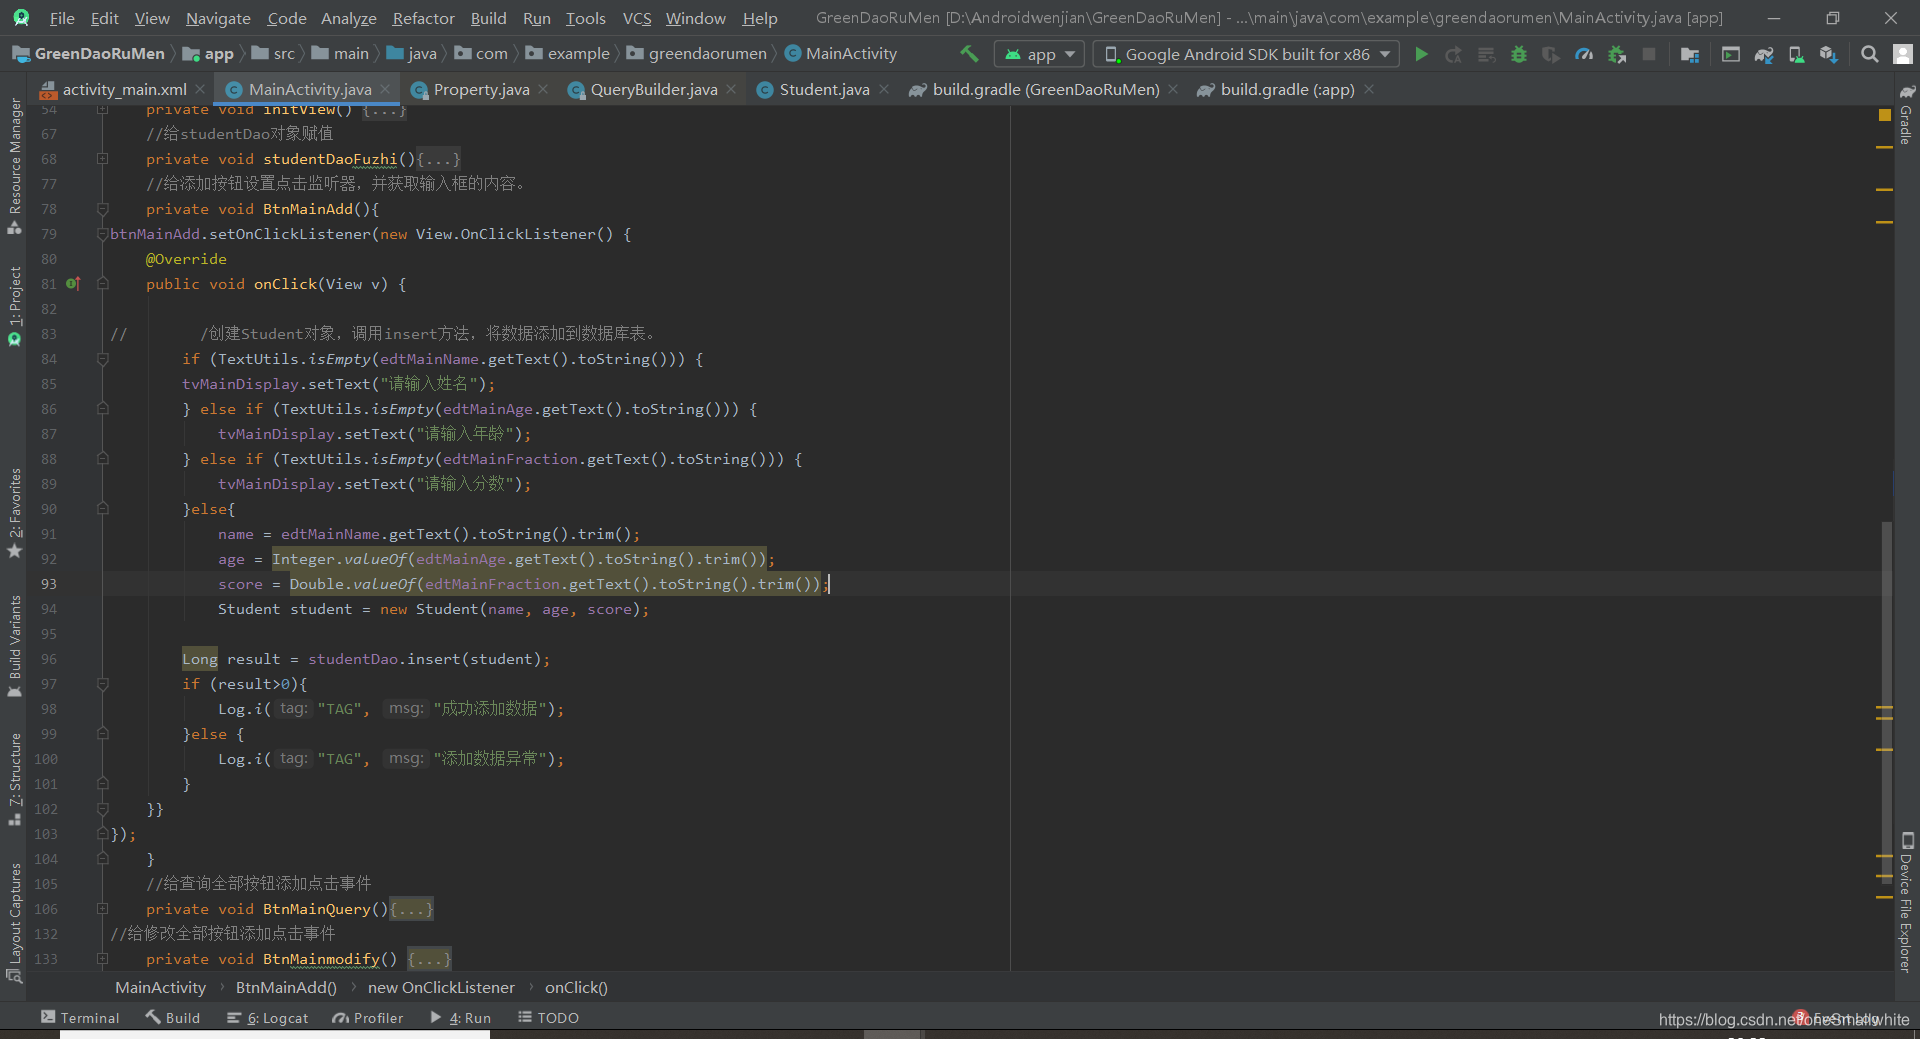1920x1039 pixels.
Task: Collapse onClick method fold at line 81
Action: [102, 284]
